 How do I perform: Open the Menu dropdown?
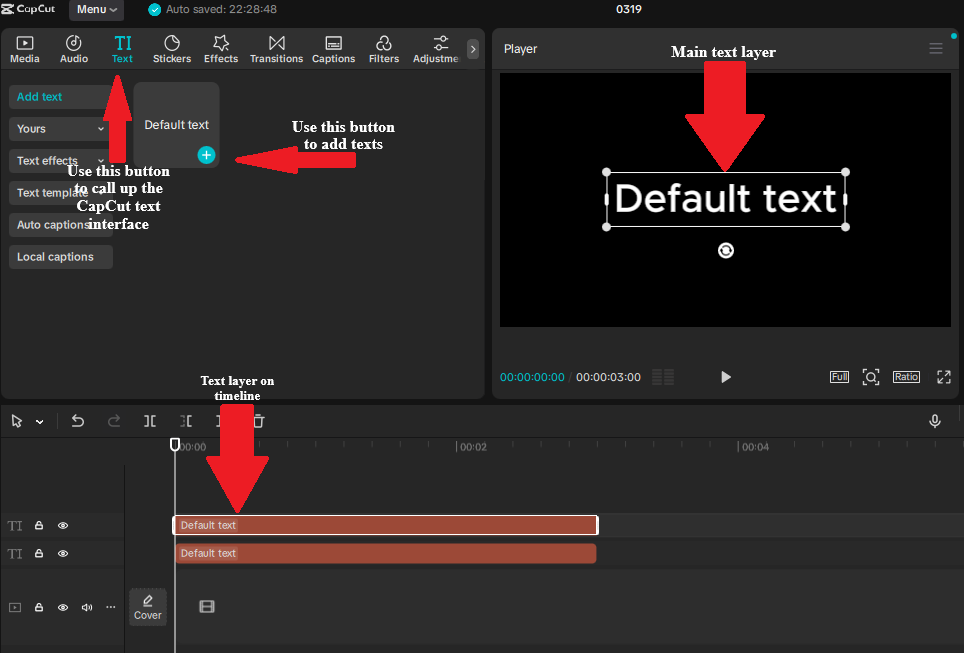[x=96, y=9]
